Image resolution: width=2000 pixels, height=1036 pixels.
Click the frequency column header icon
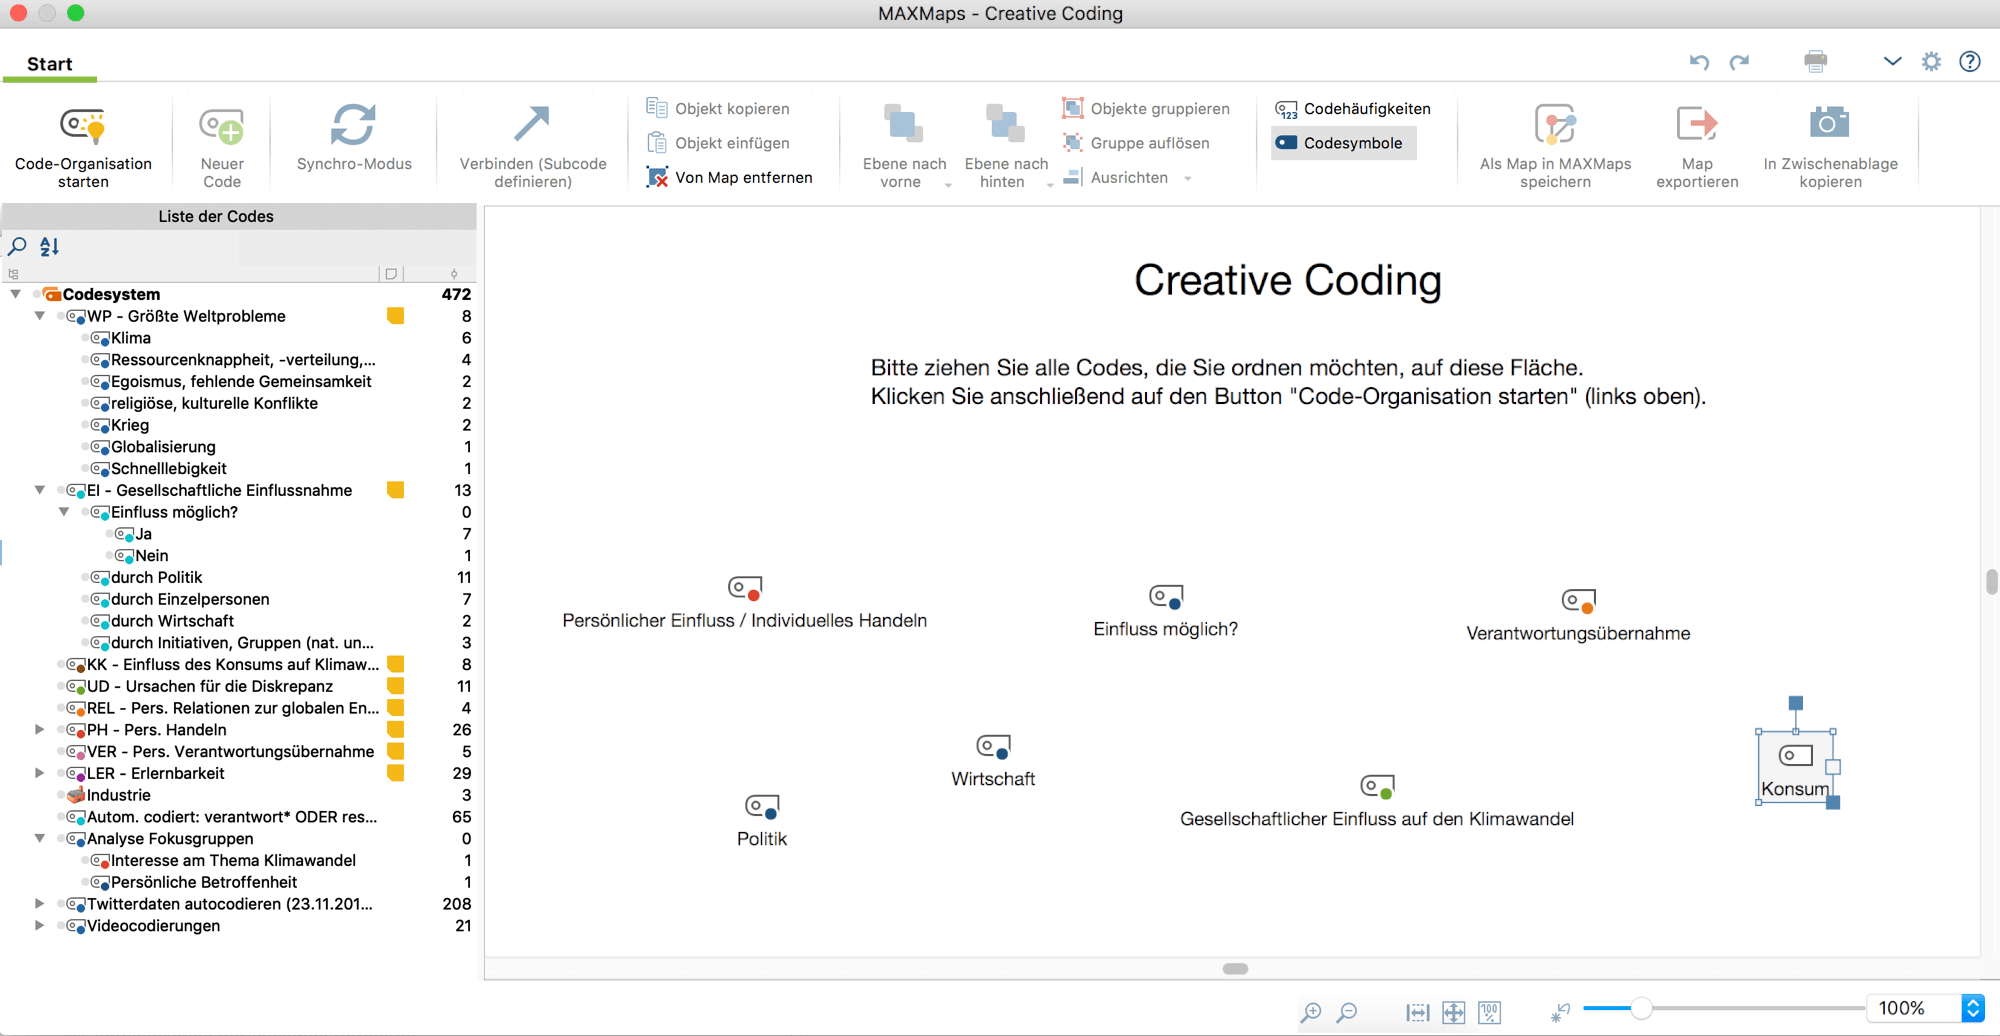[454, 273]
